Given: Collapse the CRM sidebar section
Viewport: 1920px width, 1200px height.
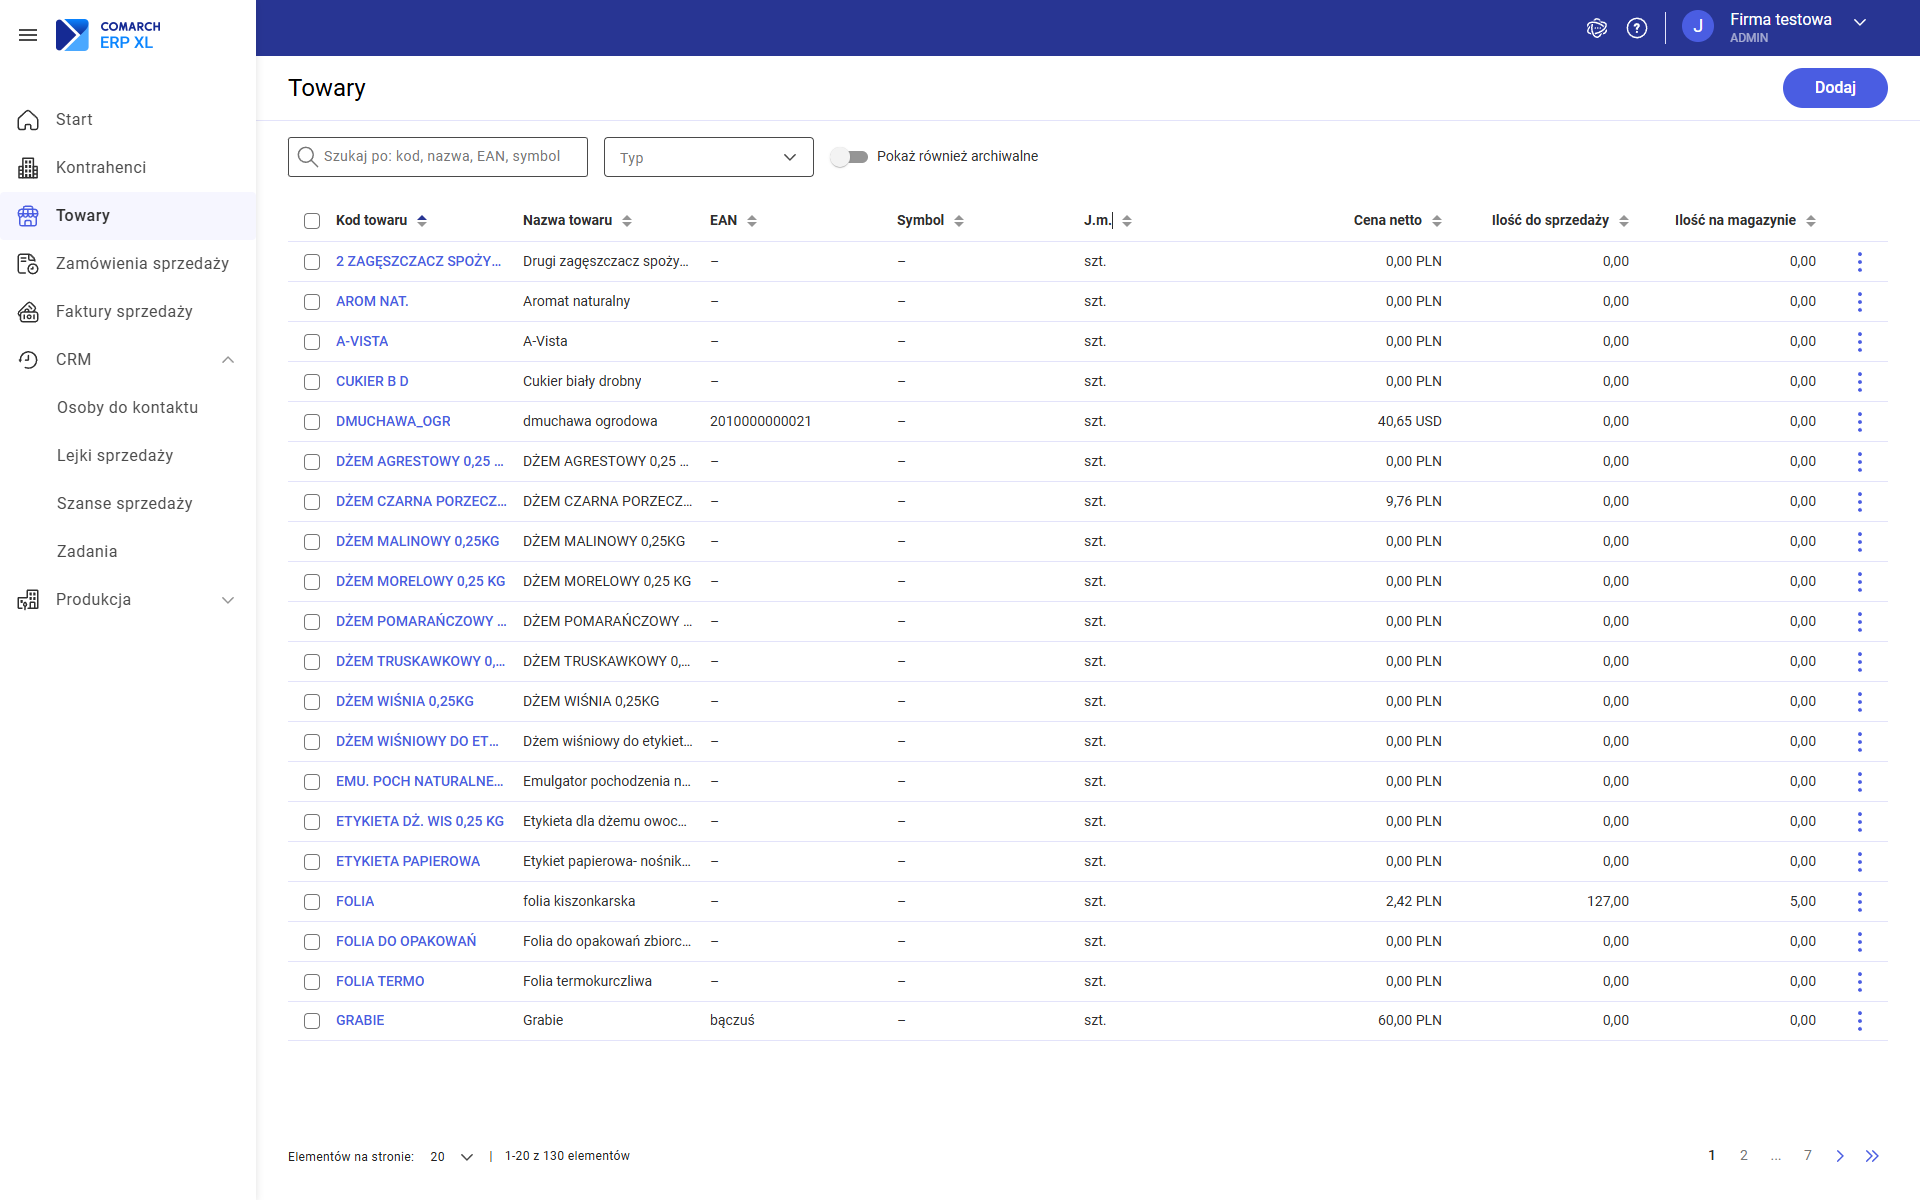Looking at the screenshot, I should point(228,360).
